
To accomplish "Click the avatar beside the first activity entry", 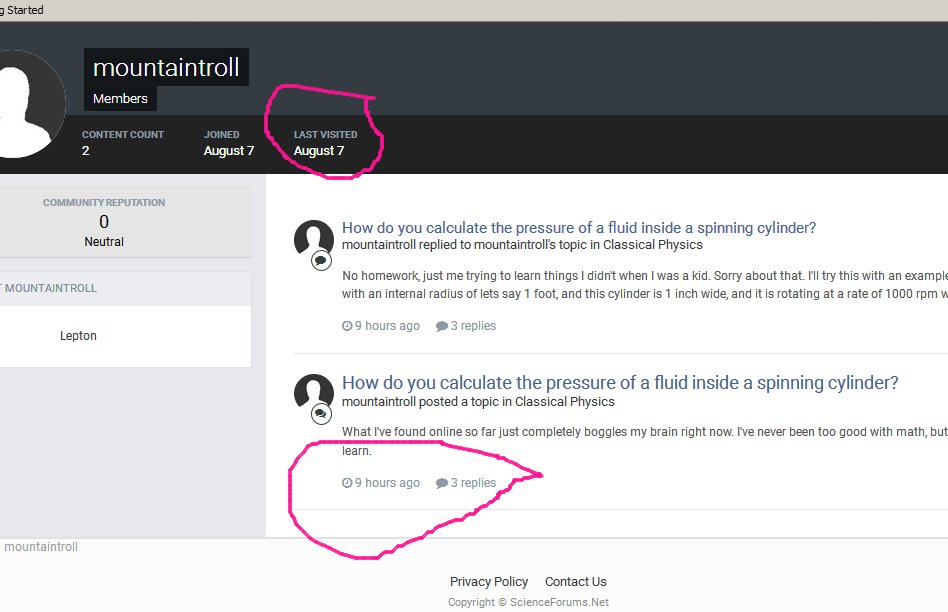I will pyautogui.click(x=313, y=239).
